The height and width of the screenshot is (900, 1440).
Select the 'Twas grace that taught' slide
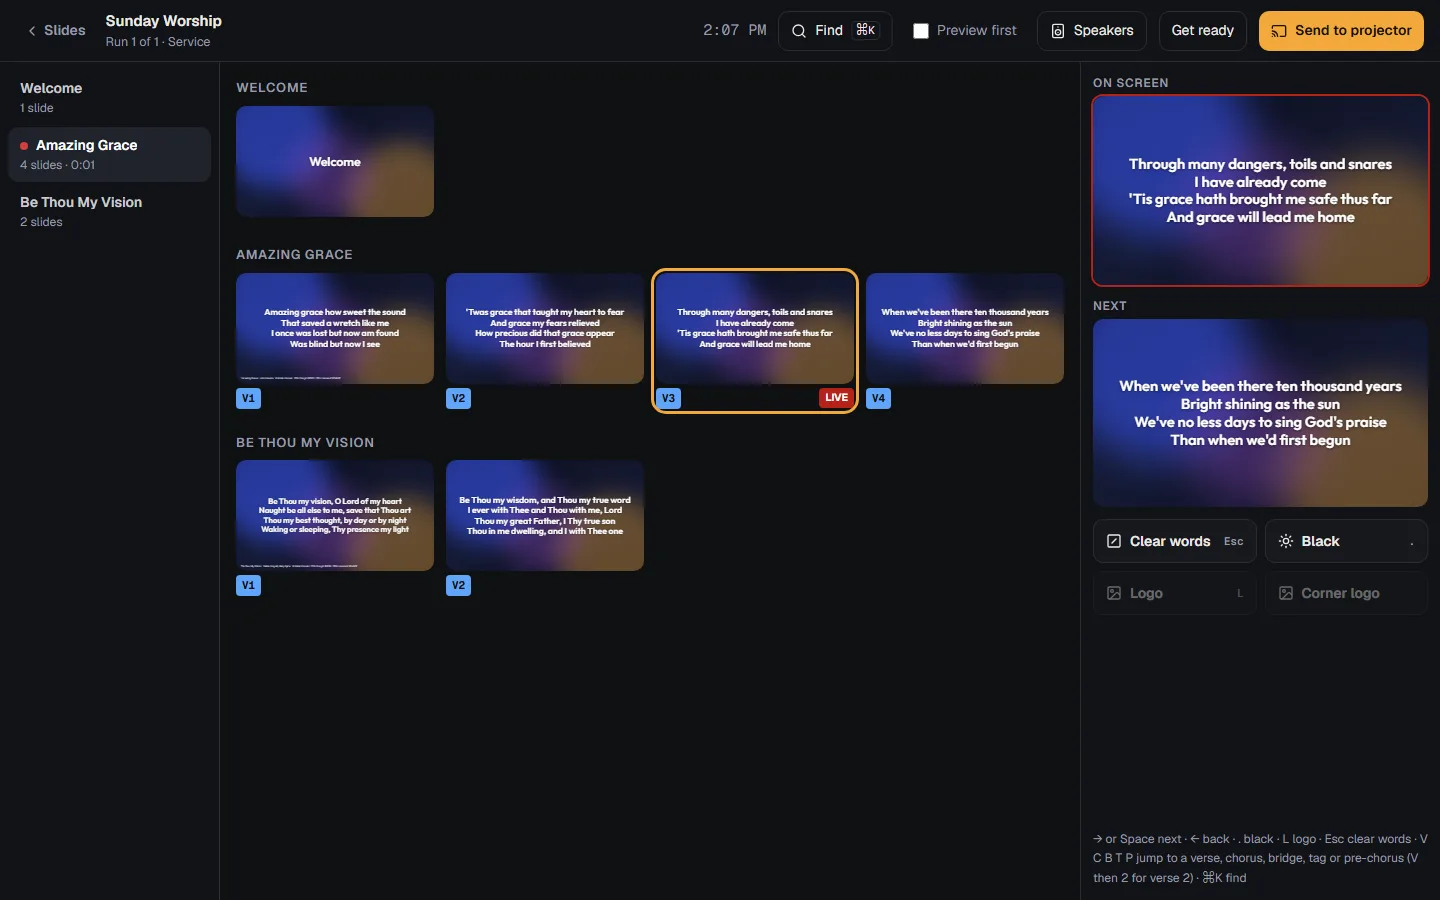click(x=545, y=329)
